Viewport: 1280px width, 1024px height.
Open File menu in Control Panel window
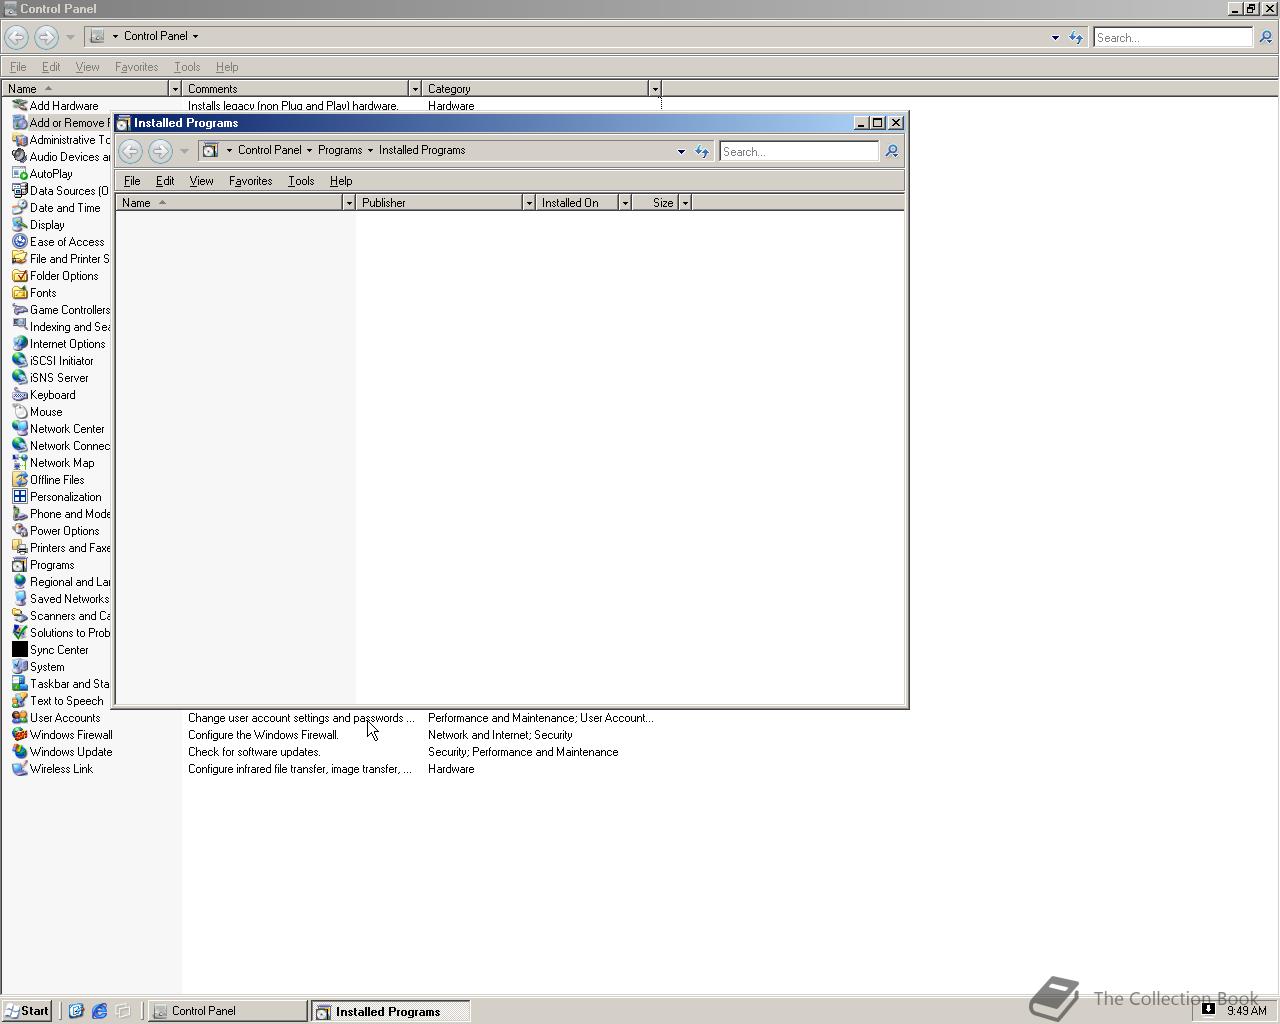point(18,67)
